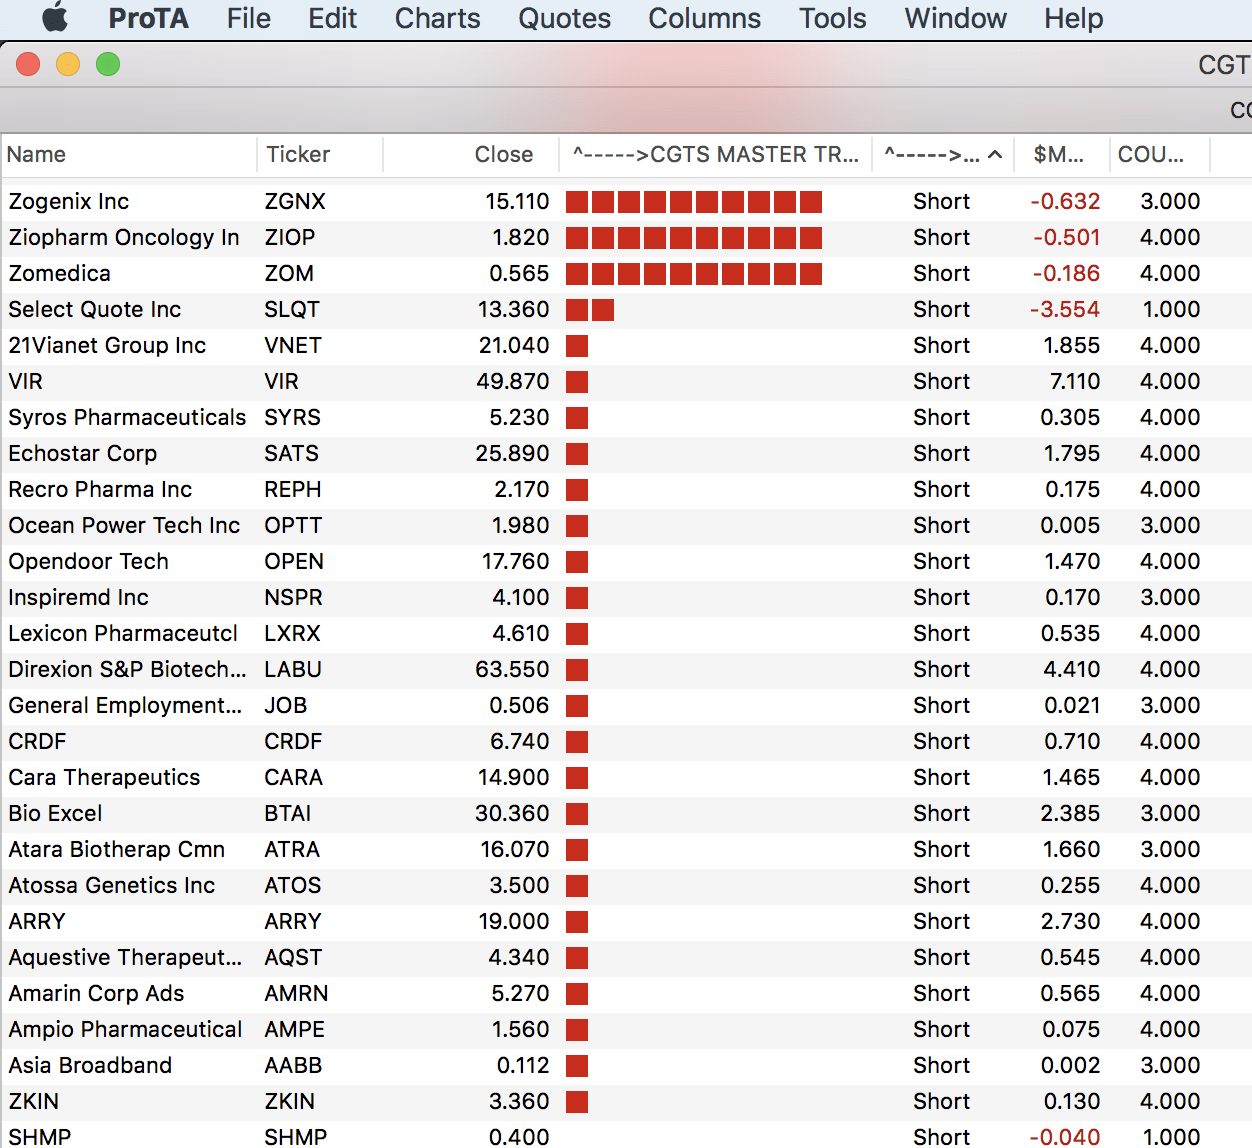
Task: Click the CGTS MASTER TR... column header
Action: pos(715,154)
